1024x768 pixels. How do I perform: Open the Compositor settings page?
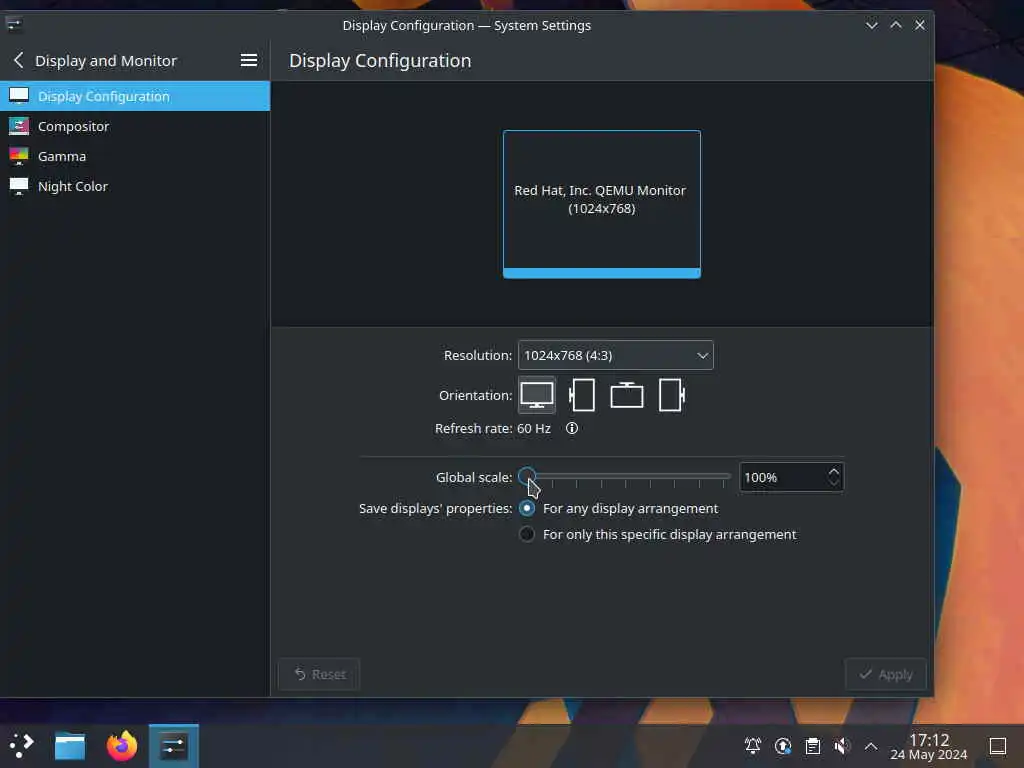(135, 126)
